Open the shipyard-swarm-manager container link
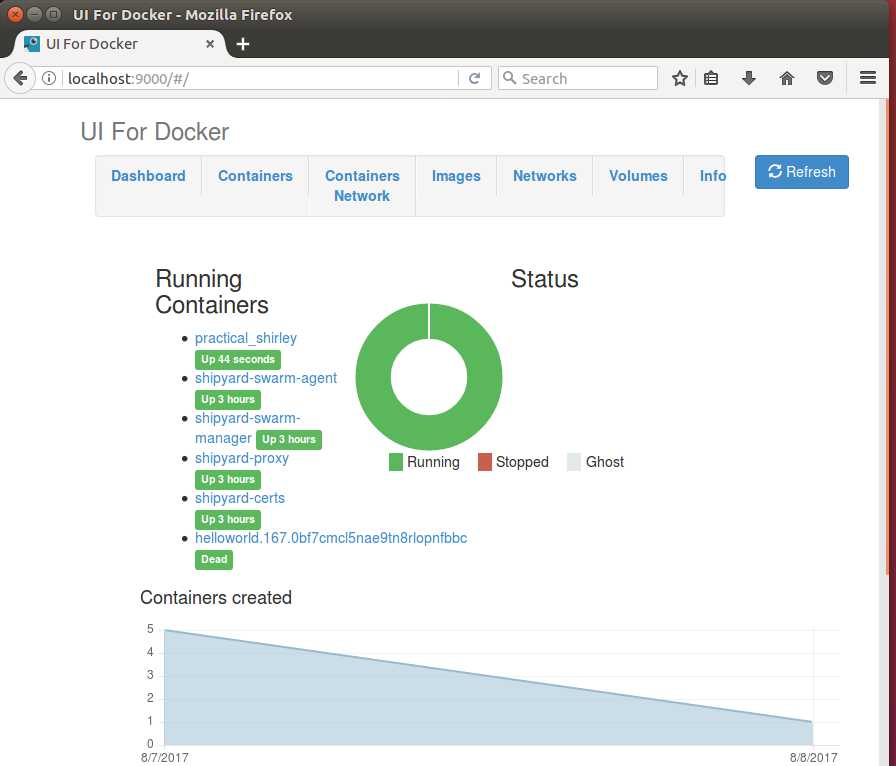The width and height of the screenshot is (896, 766). tap(247, 428)
